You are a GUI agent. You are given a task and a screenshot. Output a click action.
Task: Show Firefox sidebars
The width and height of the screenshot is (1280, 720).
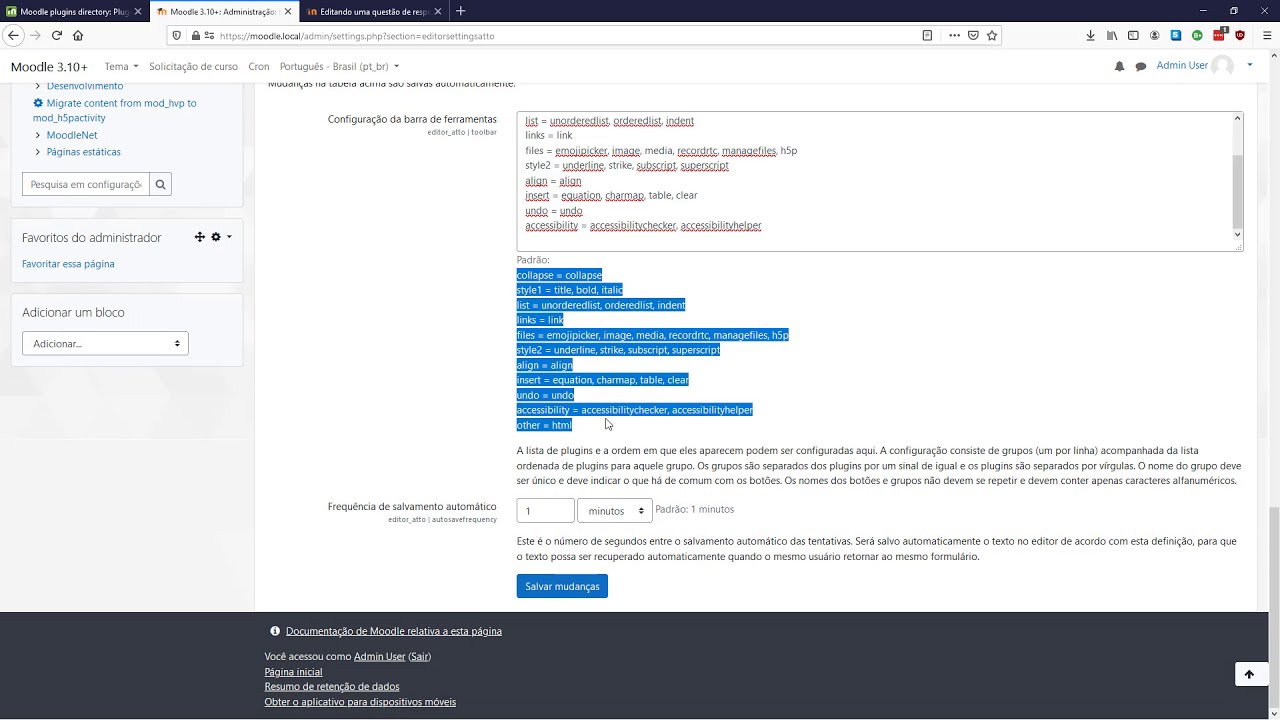click(1133, 35)
